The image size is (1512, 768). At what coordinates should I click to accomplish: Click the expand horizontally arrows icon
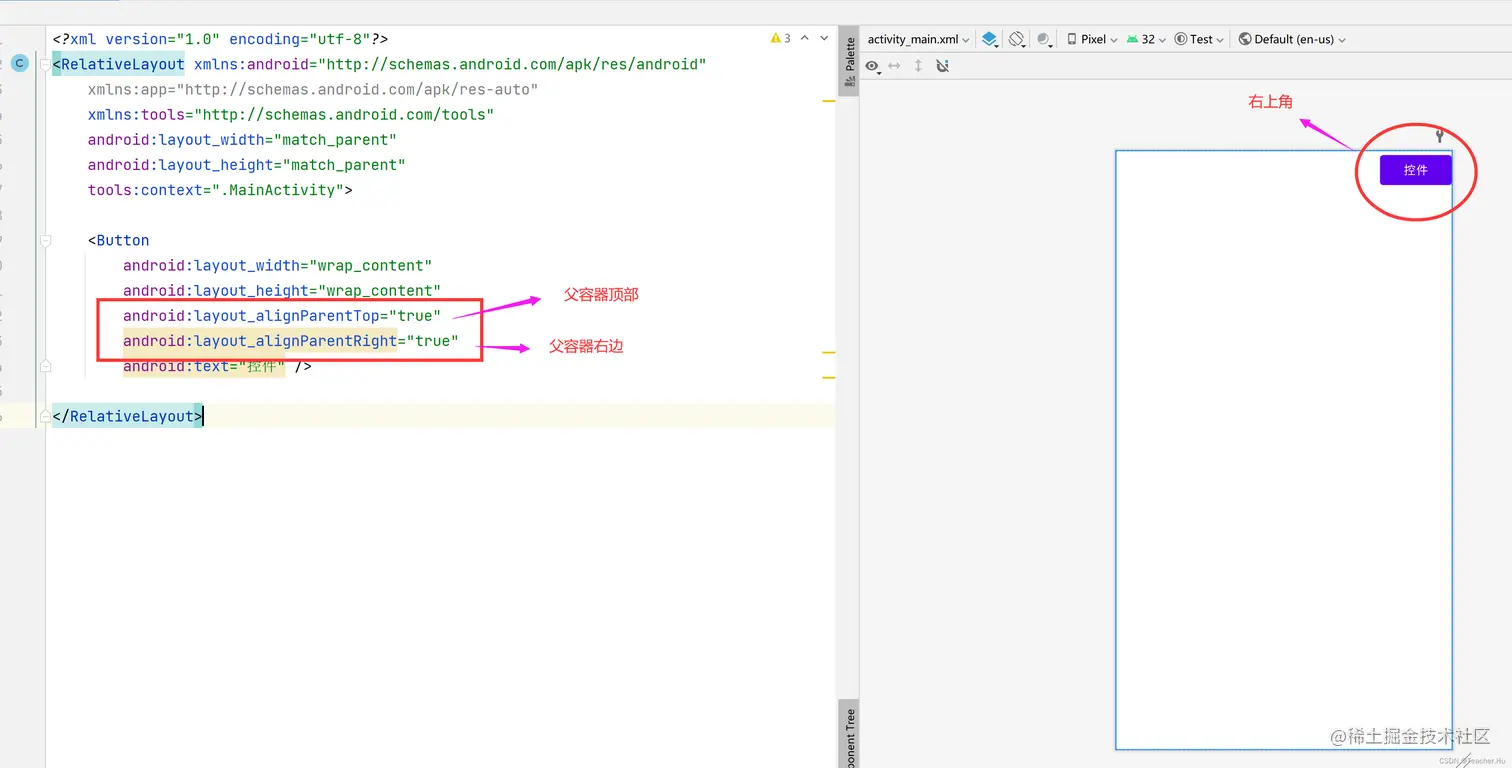894,66
